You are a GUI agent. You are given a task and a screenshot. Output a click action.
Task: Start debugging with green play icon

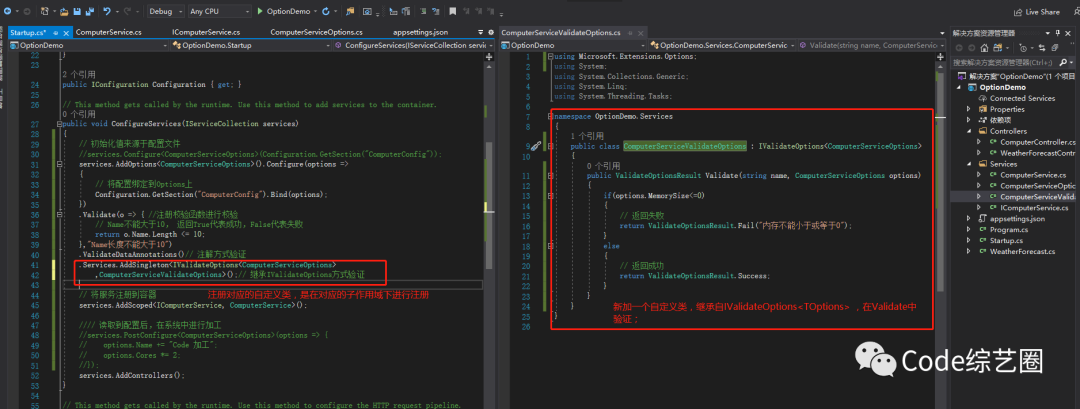tap(260, 12)
